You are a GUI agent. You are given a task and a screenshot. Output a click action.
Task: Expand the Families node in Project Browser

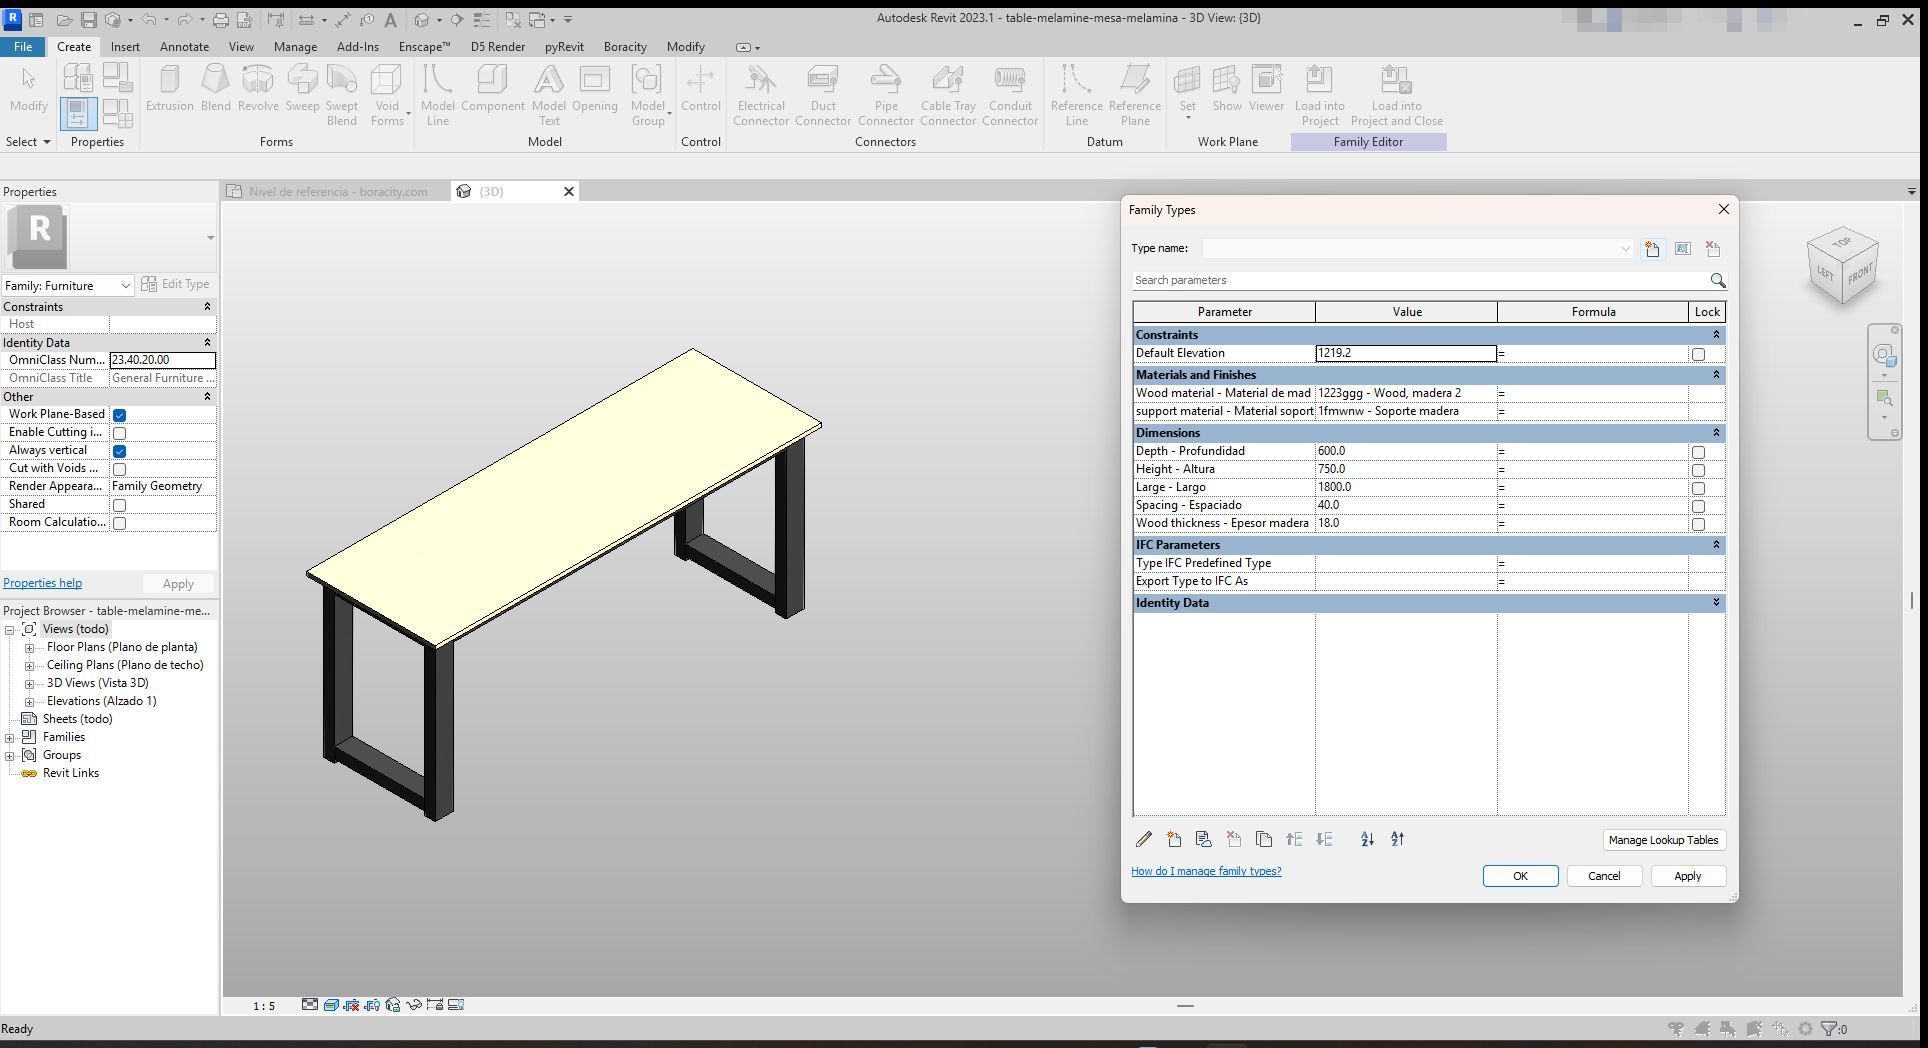click(x=10, y=738)
